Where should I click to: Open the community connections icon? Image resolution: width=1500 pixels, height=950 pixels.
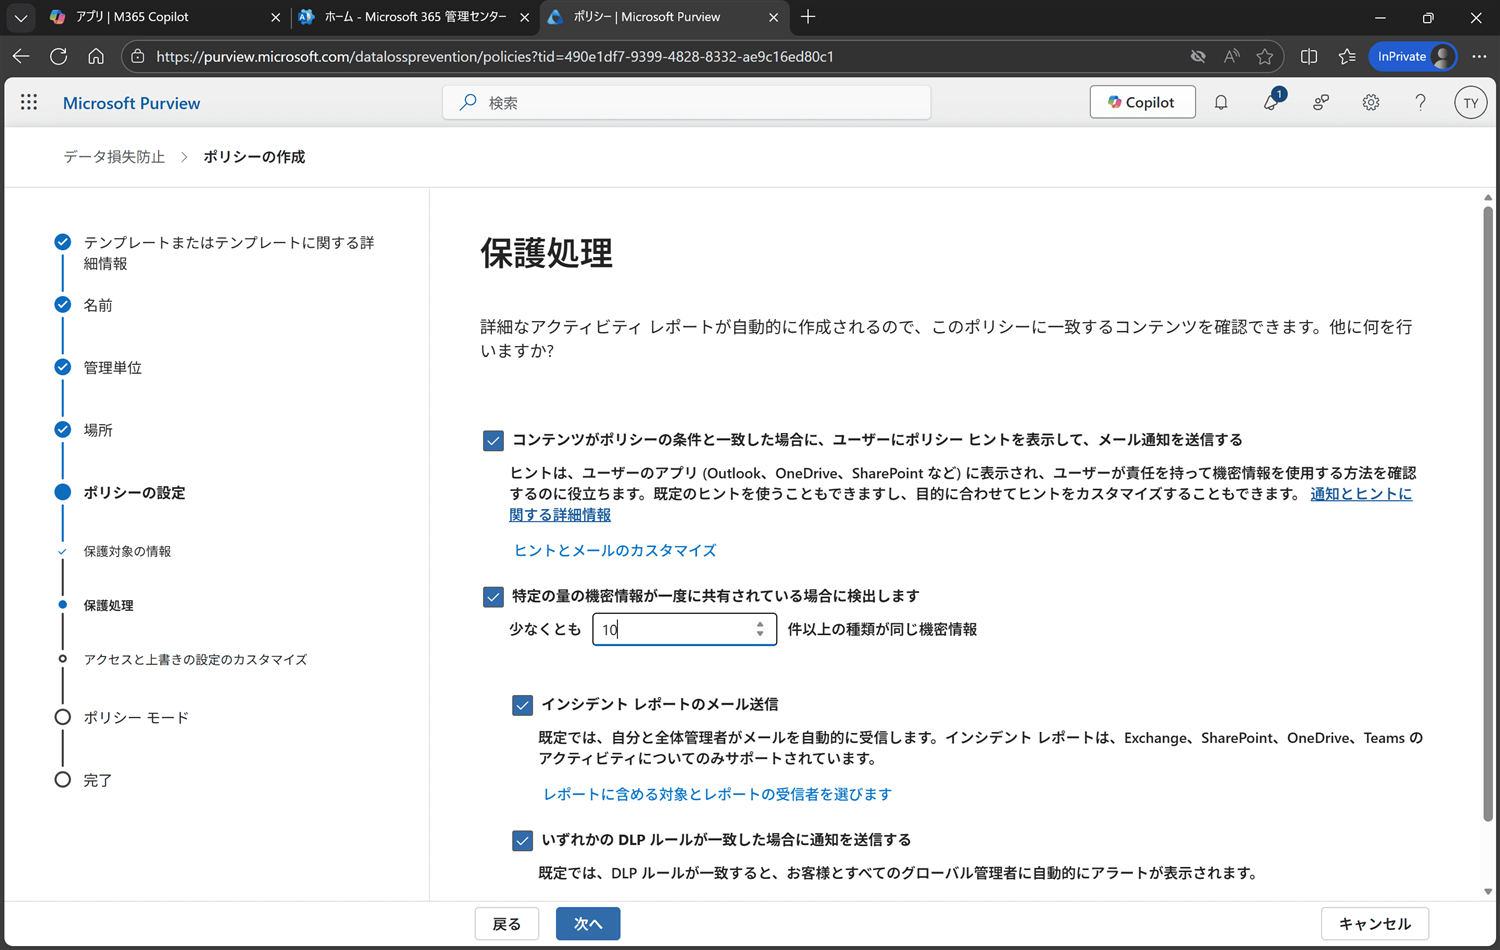coord(1321,102)
